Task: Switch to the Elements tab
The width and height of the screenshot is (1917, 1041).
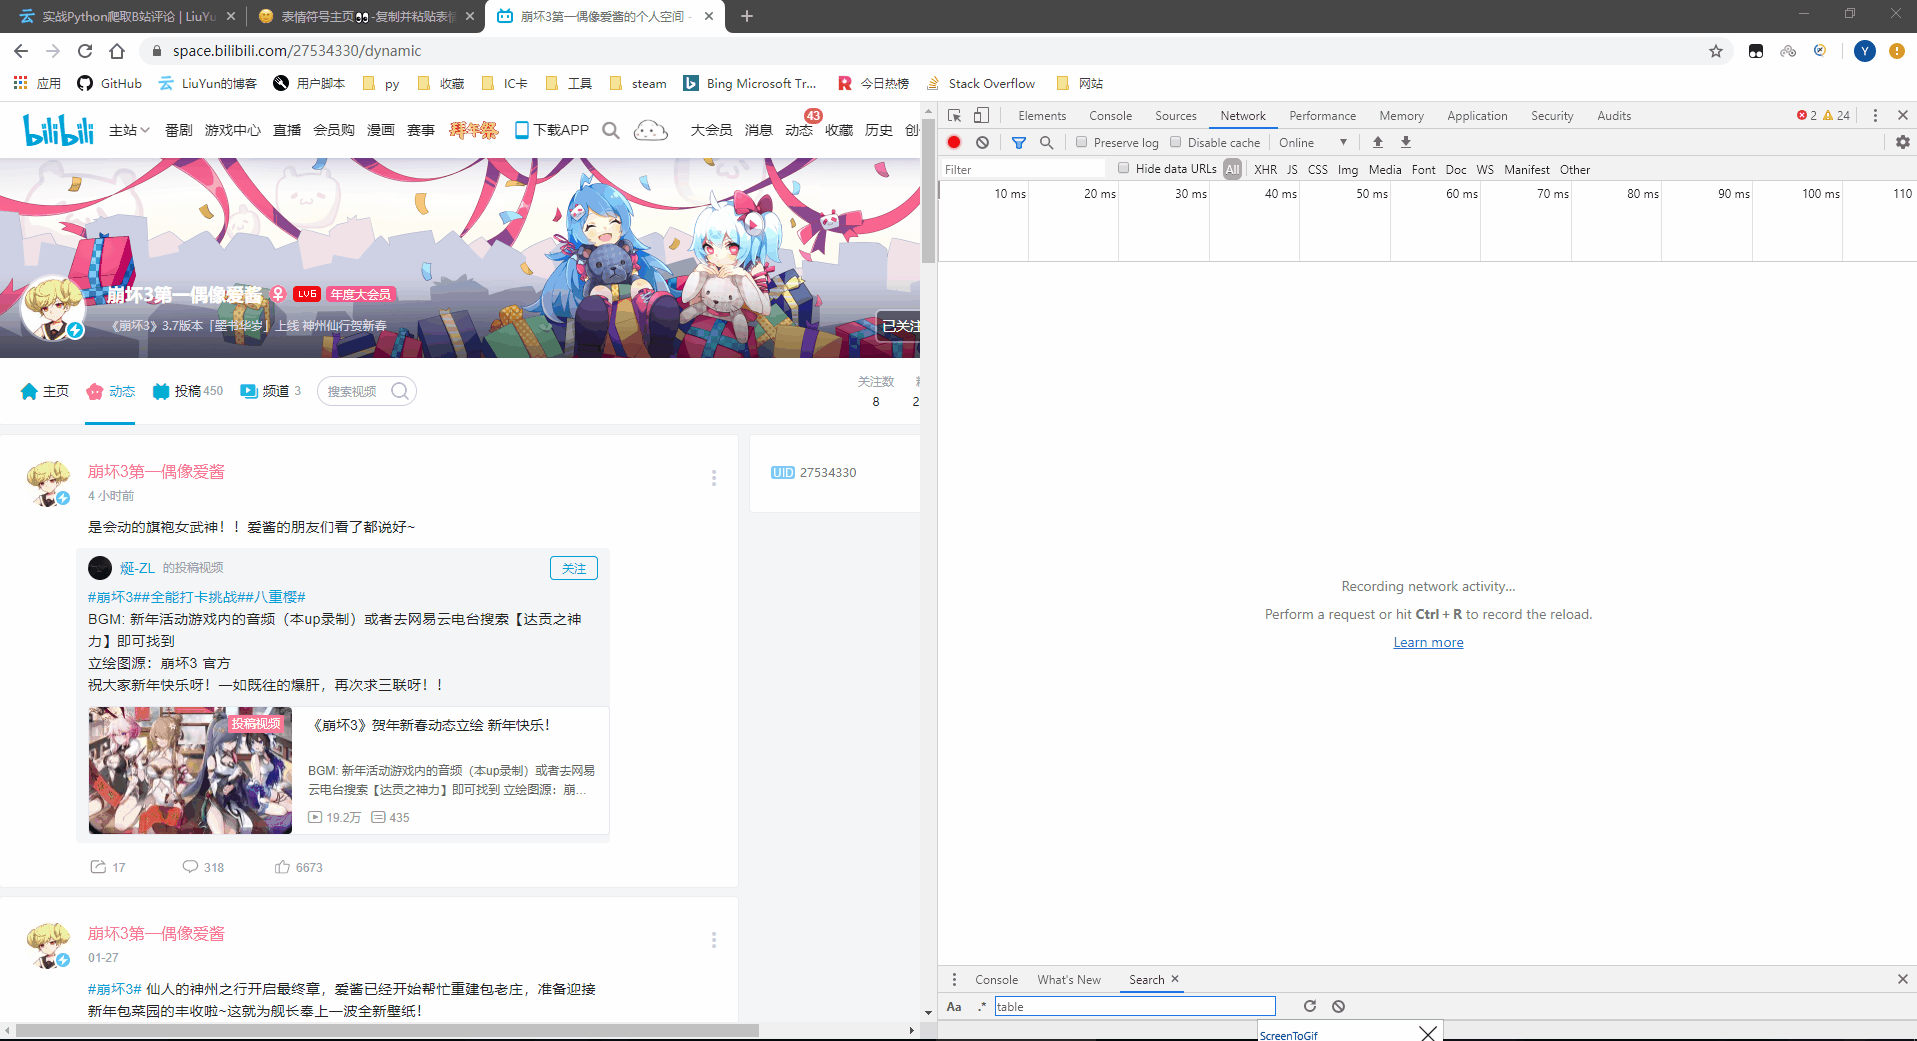Action: click(1042, 116)
